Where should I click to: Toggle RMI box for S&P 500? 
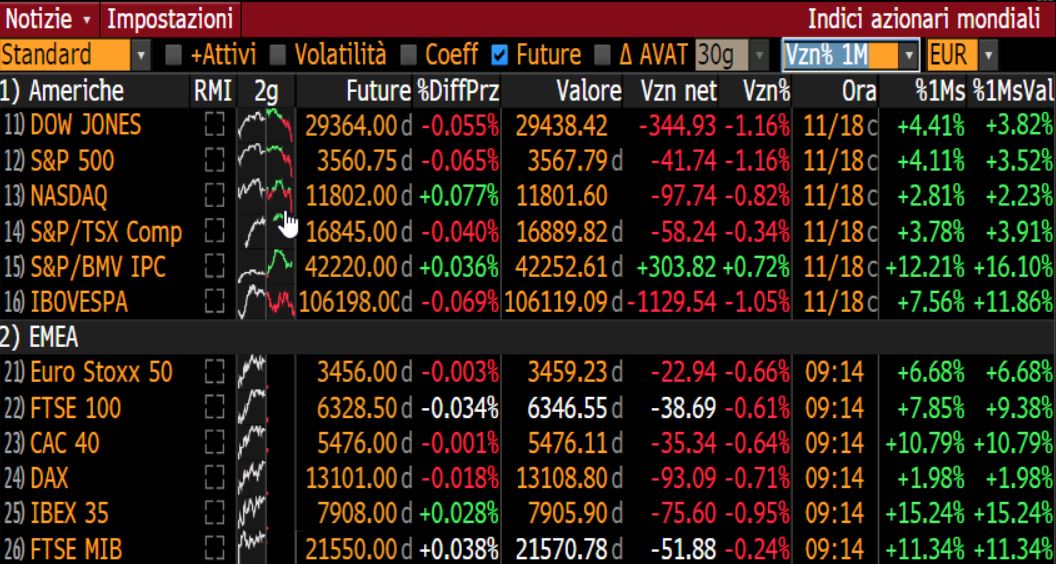coord(214,161)
